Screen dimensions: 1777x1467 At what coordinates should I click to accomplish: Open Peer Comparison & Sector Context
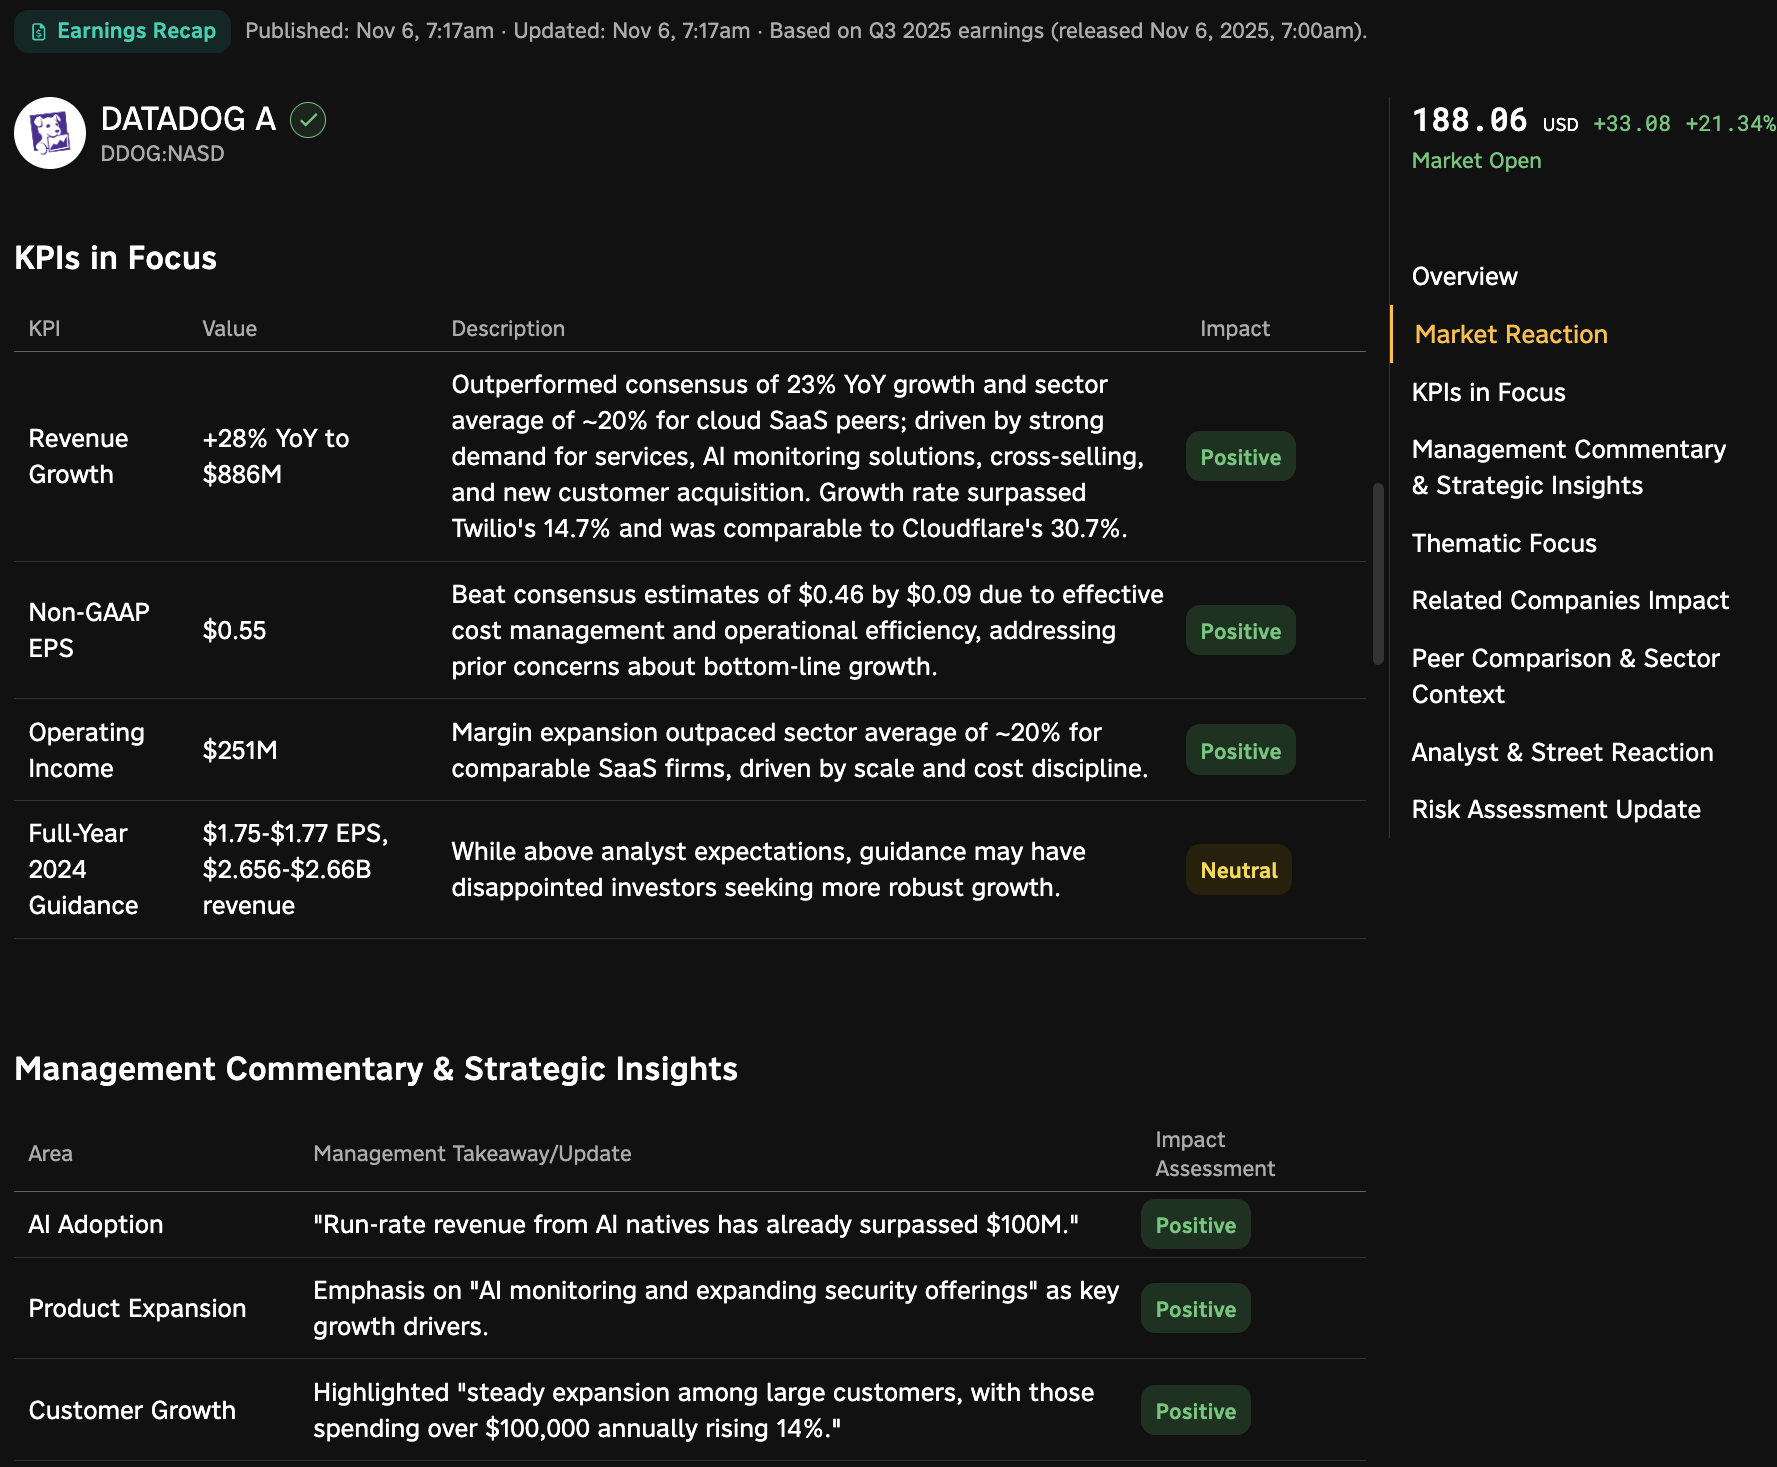click(x=1565, y=677)
